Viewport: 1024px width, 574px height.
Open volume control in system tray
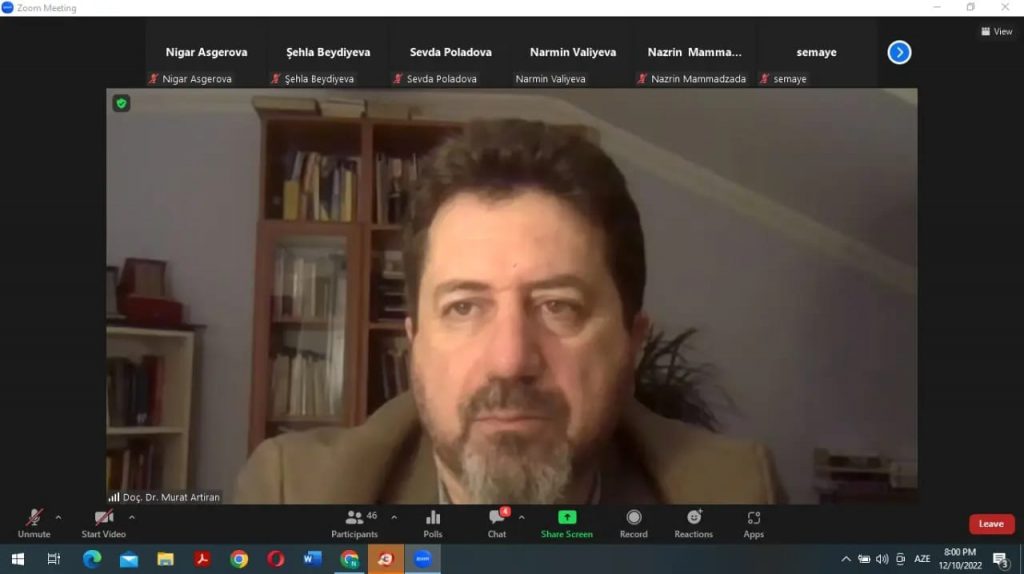pos(882,559)
